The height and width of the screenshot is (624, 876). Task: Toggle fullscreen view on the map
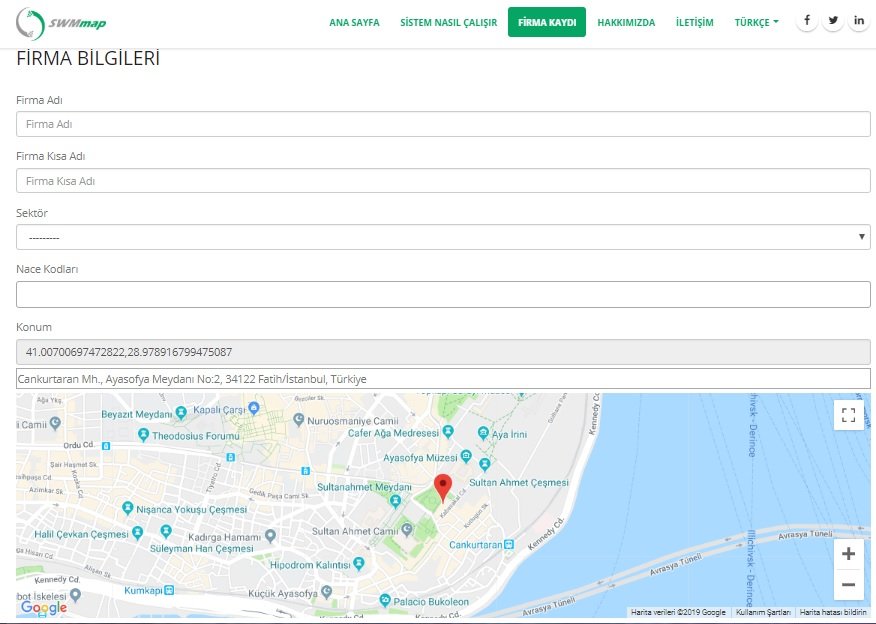849,414
